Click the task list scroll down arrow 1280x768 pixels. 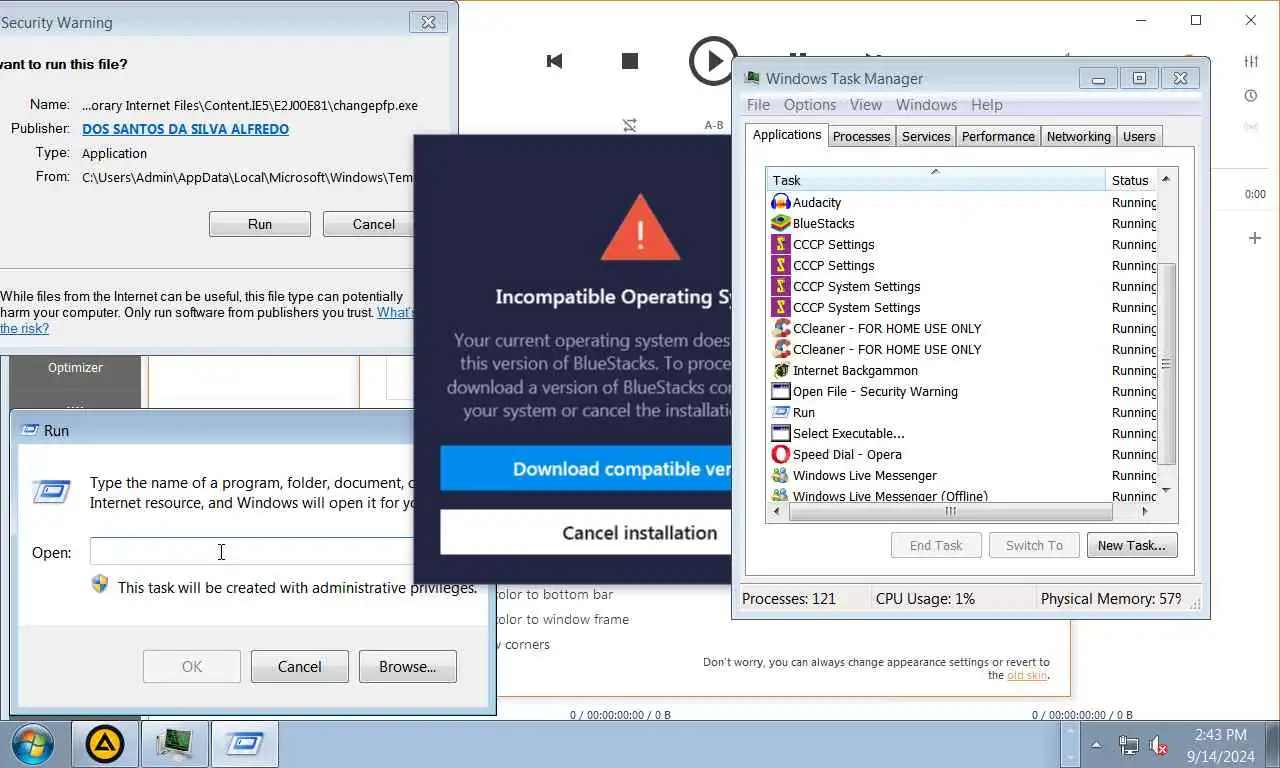1166,491
